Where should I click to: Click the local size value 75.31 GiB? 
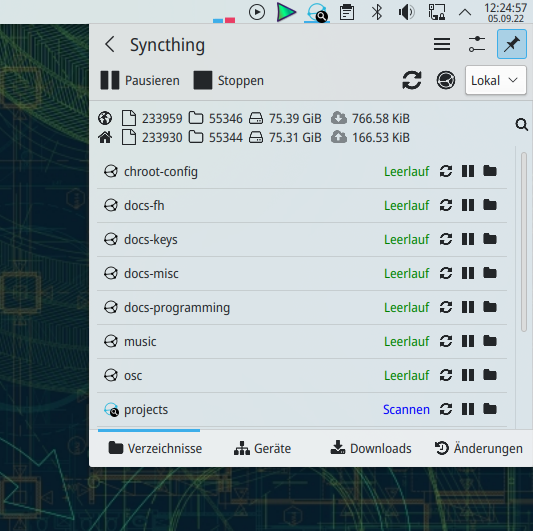(295, 137)
